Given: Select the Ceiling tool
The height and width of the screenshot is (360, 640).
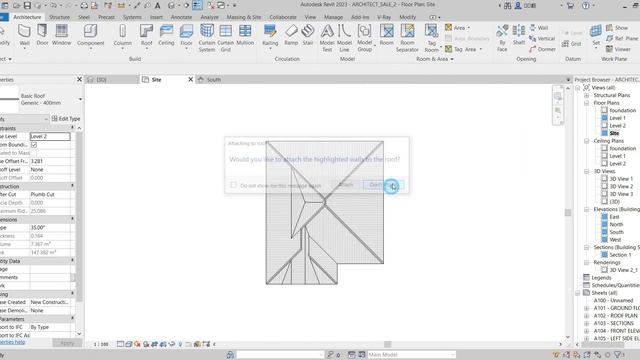Looking at the screenshot, I should point(166,35).
